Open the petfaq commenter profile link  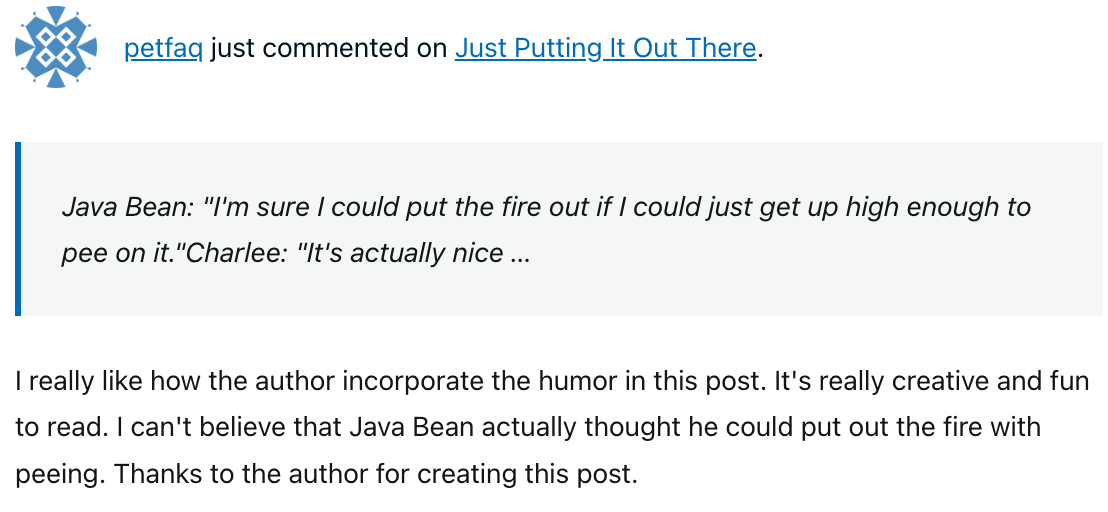point(164,48)
